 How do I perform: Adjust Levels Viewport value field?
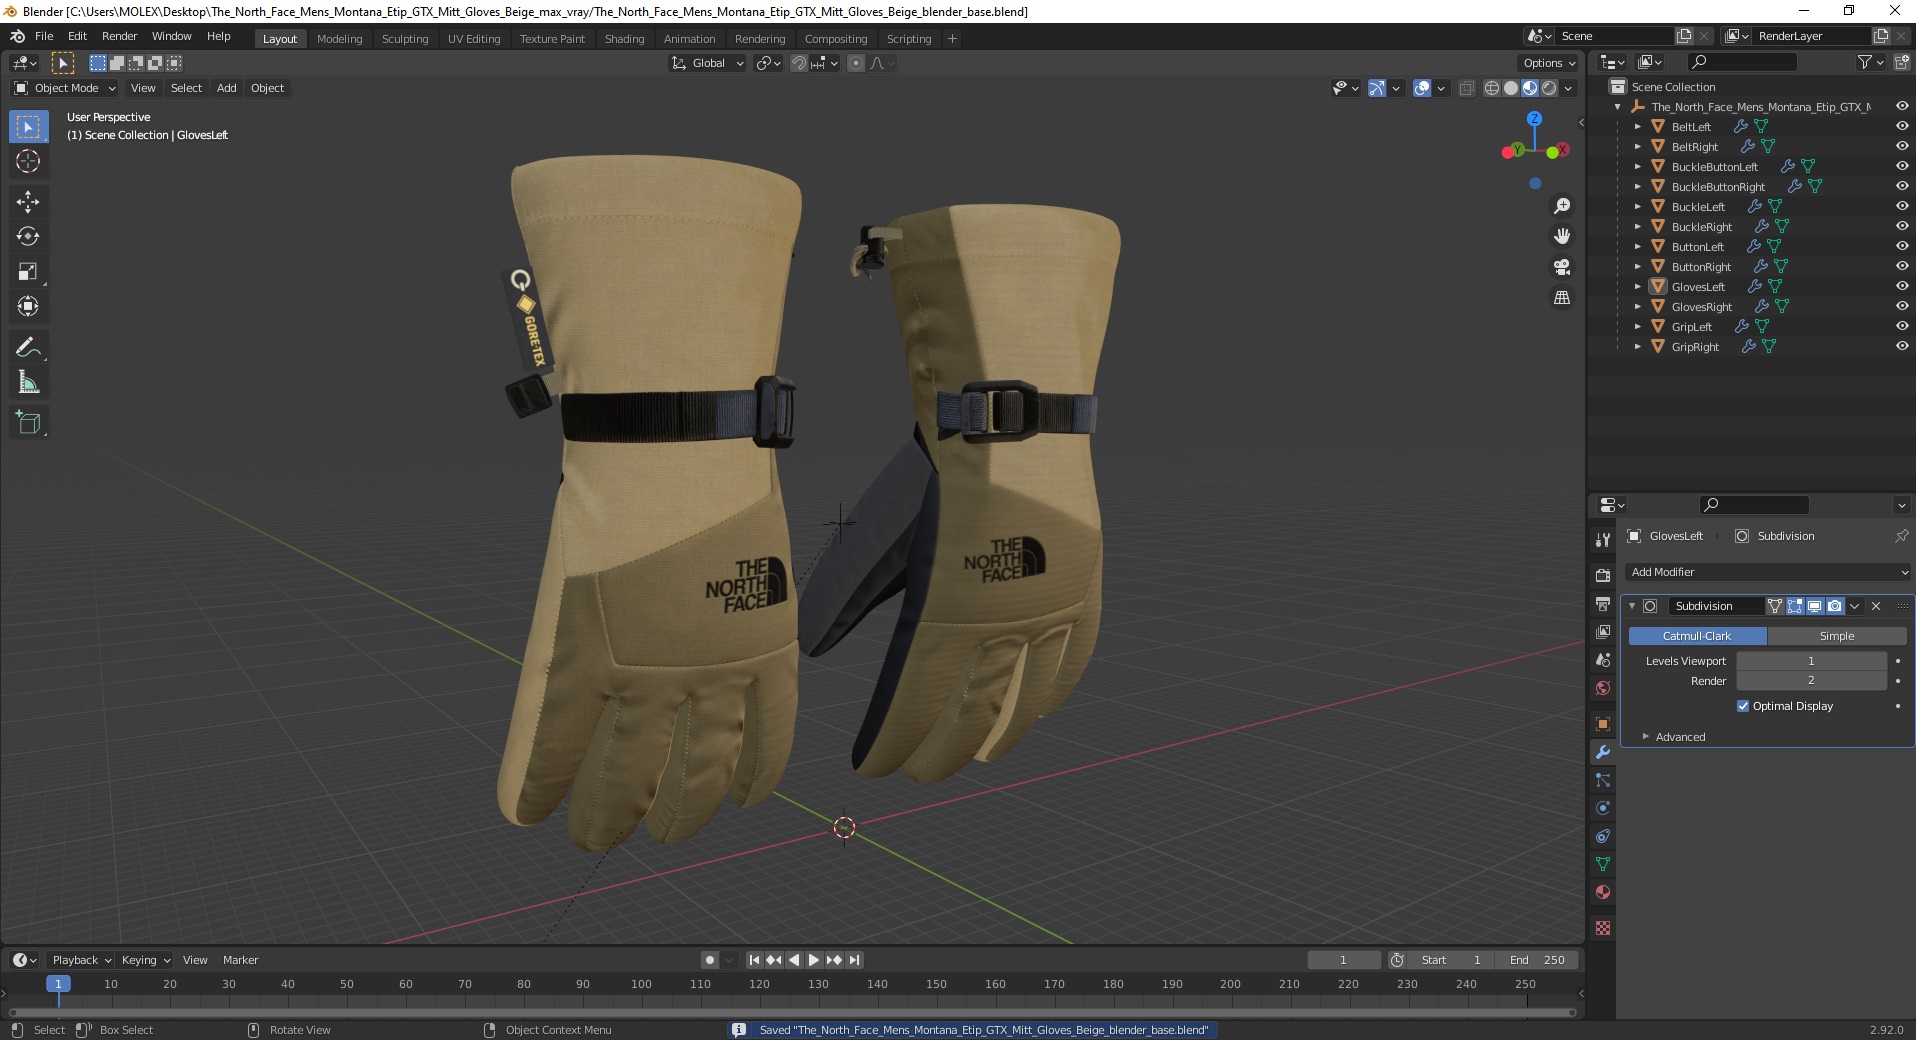tap(1811, 661)
